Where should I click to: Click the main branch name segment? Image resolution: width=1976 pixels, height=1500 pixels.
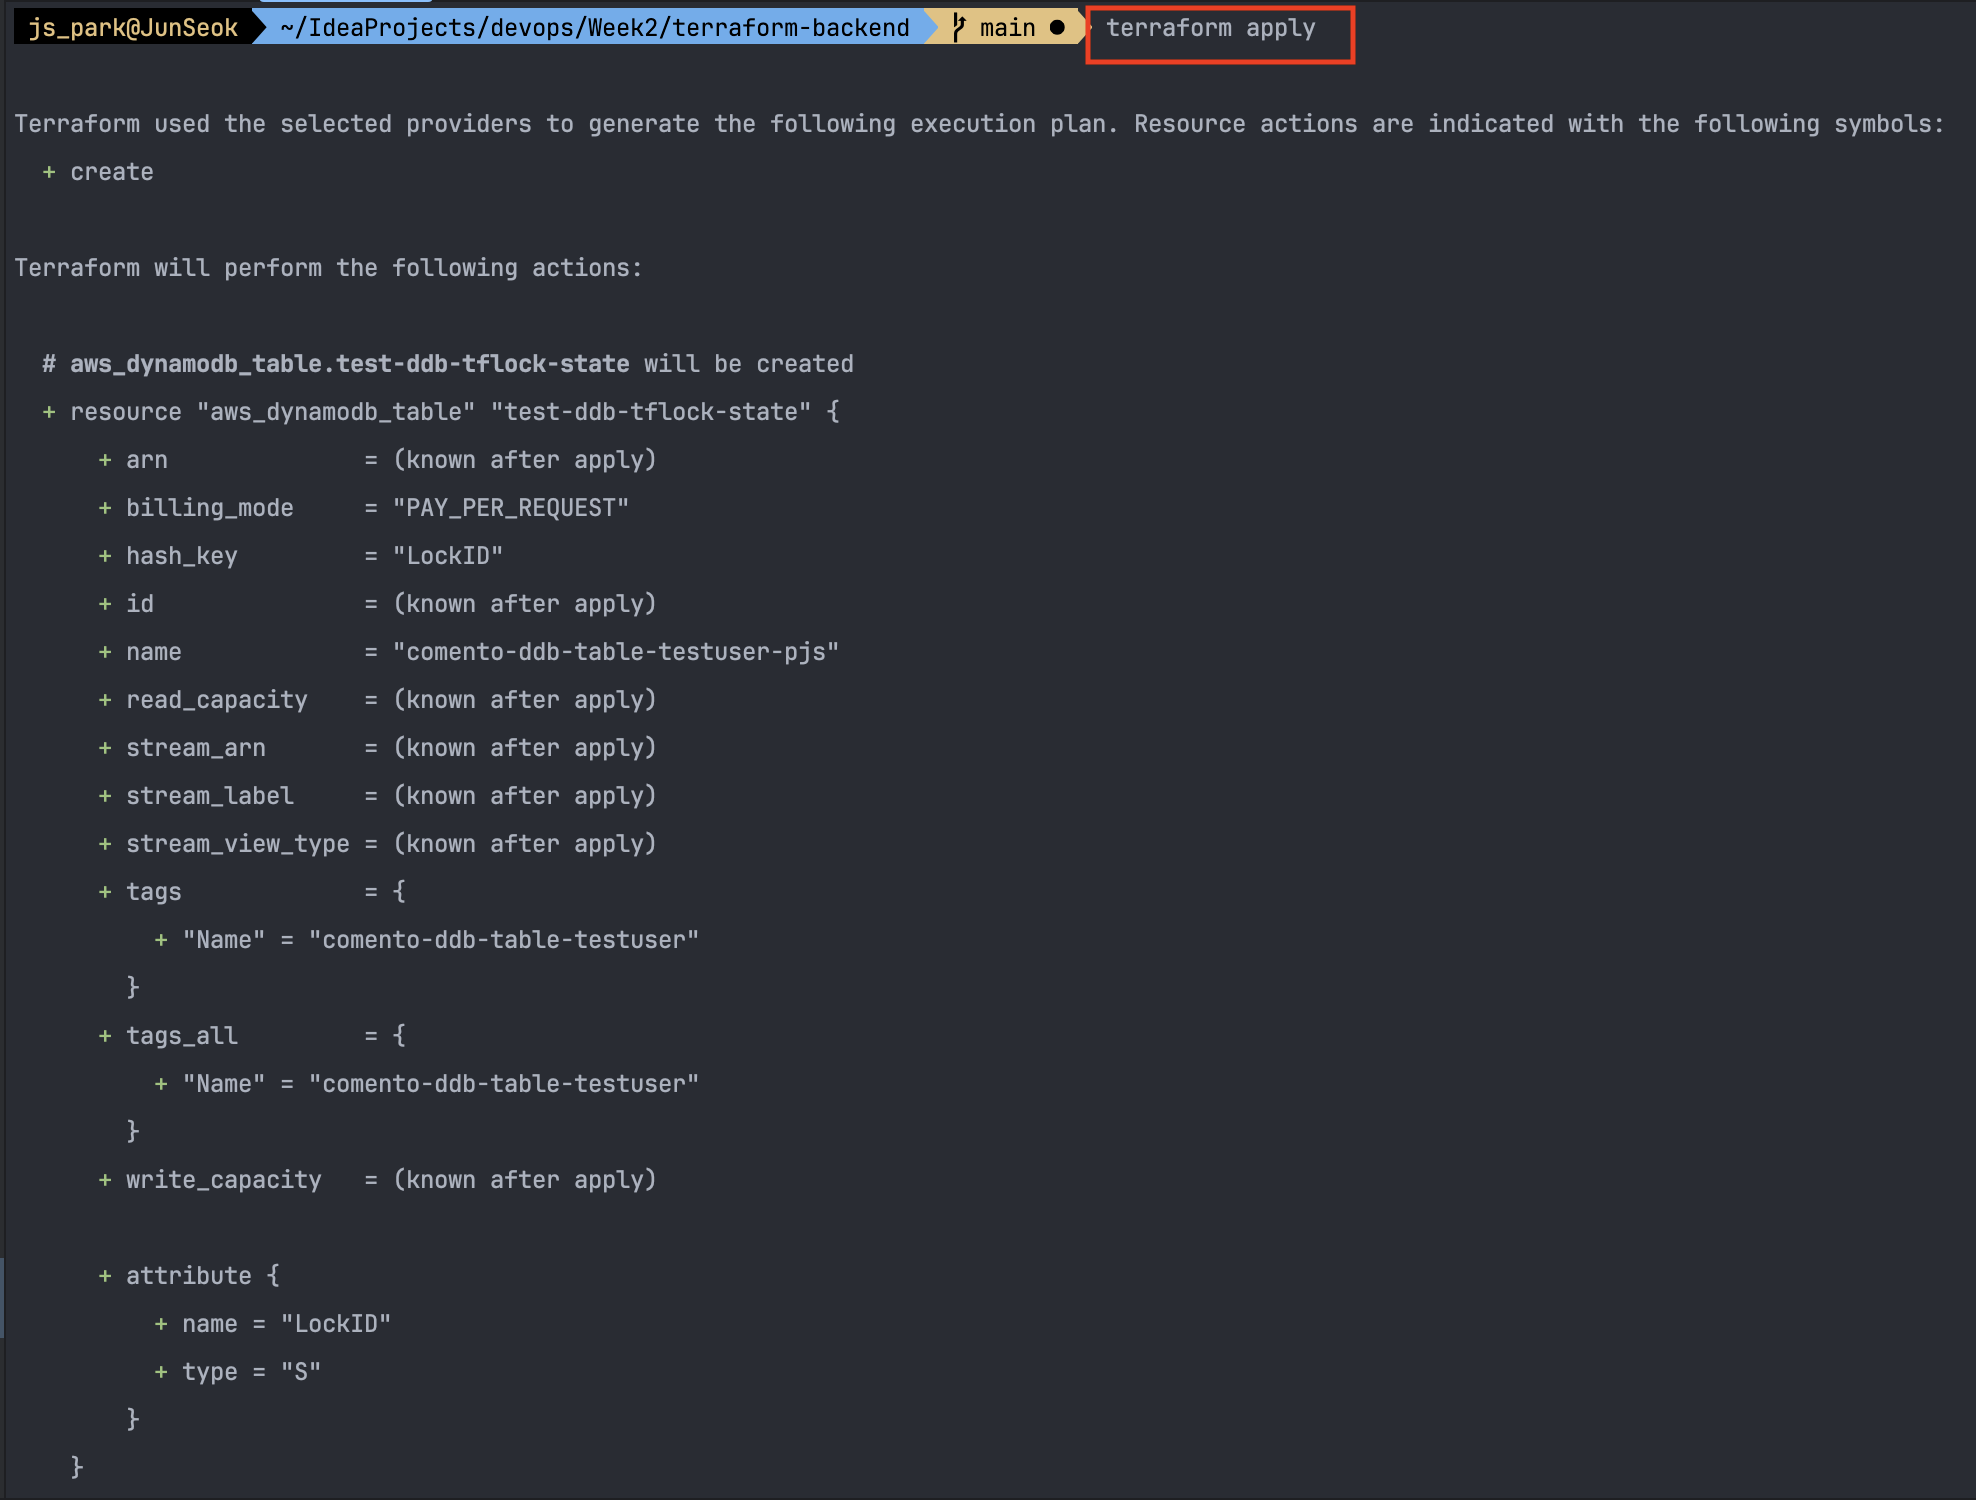[1007, 28]
